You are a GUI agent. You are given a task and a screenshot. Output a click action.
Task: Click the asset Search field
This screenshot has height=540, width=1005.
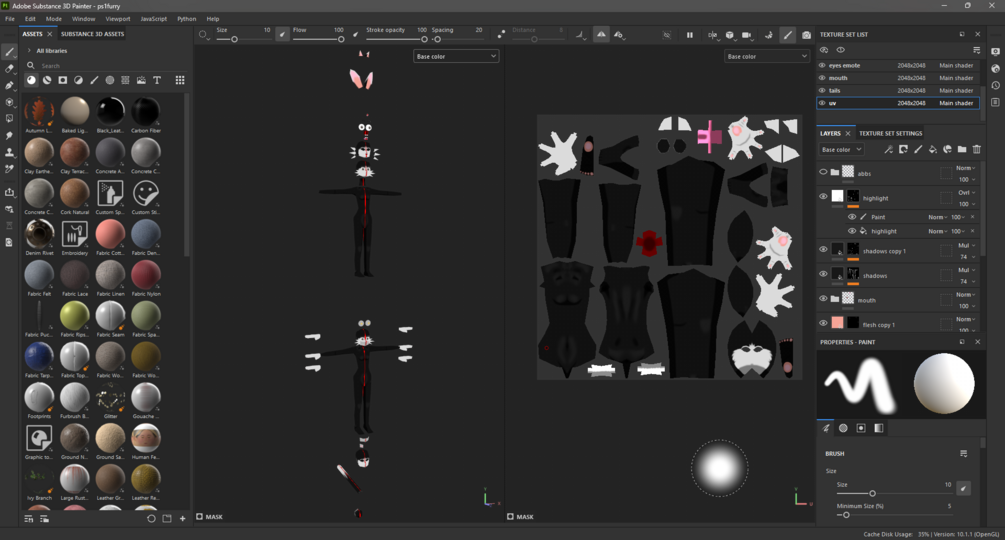click(106, 65)
